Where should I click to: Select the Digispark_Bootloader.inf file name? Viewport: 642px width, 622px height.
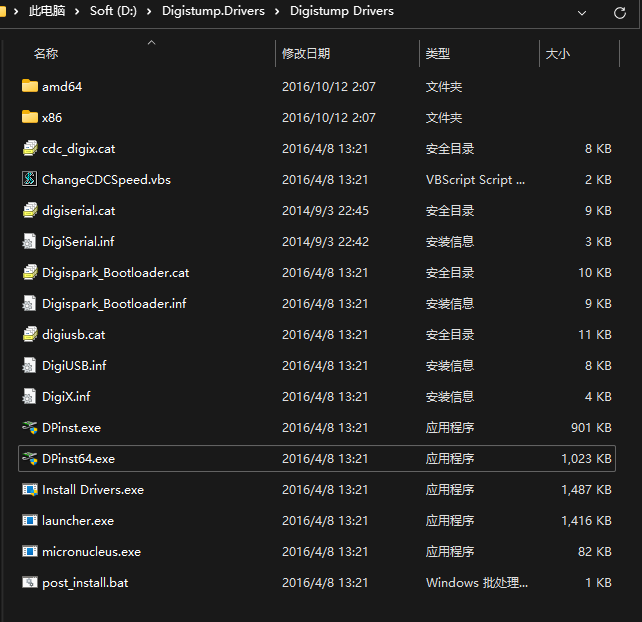click(114, 304)
